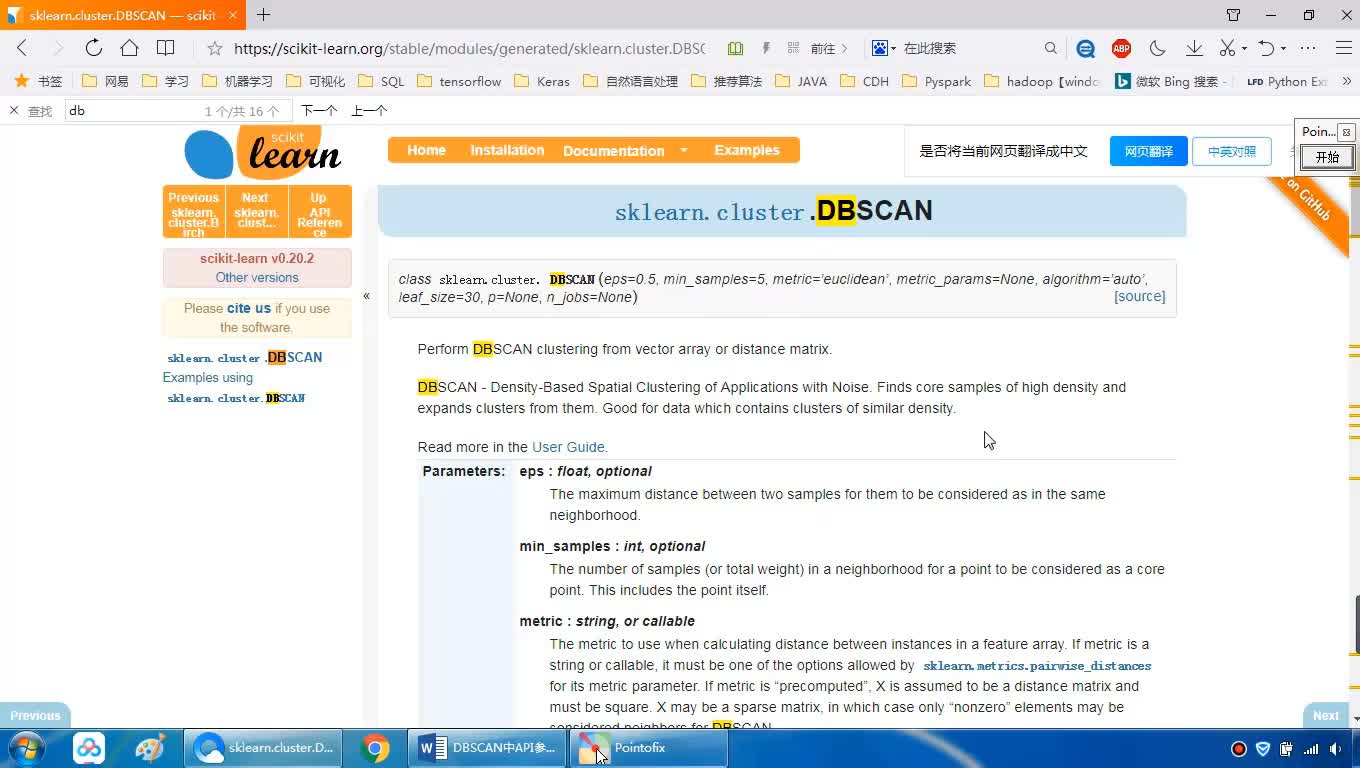Image resolution: width=1360 pixels, height=768 pixels.
Task: Bookmark page with the star icon
Action: click(x=214, y=48)
